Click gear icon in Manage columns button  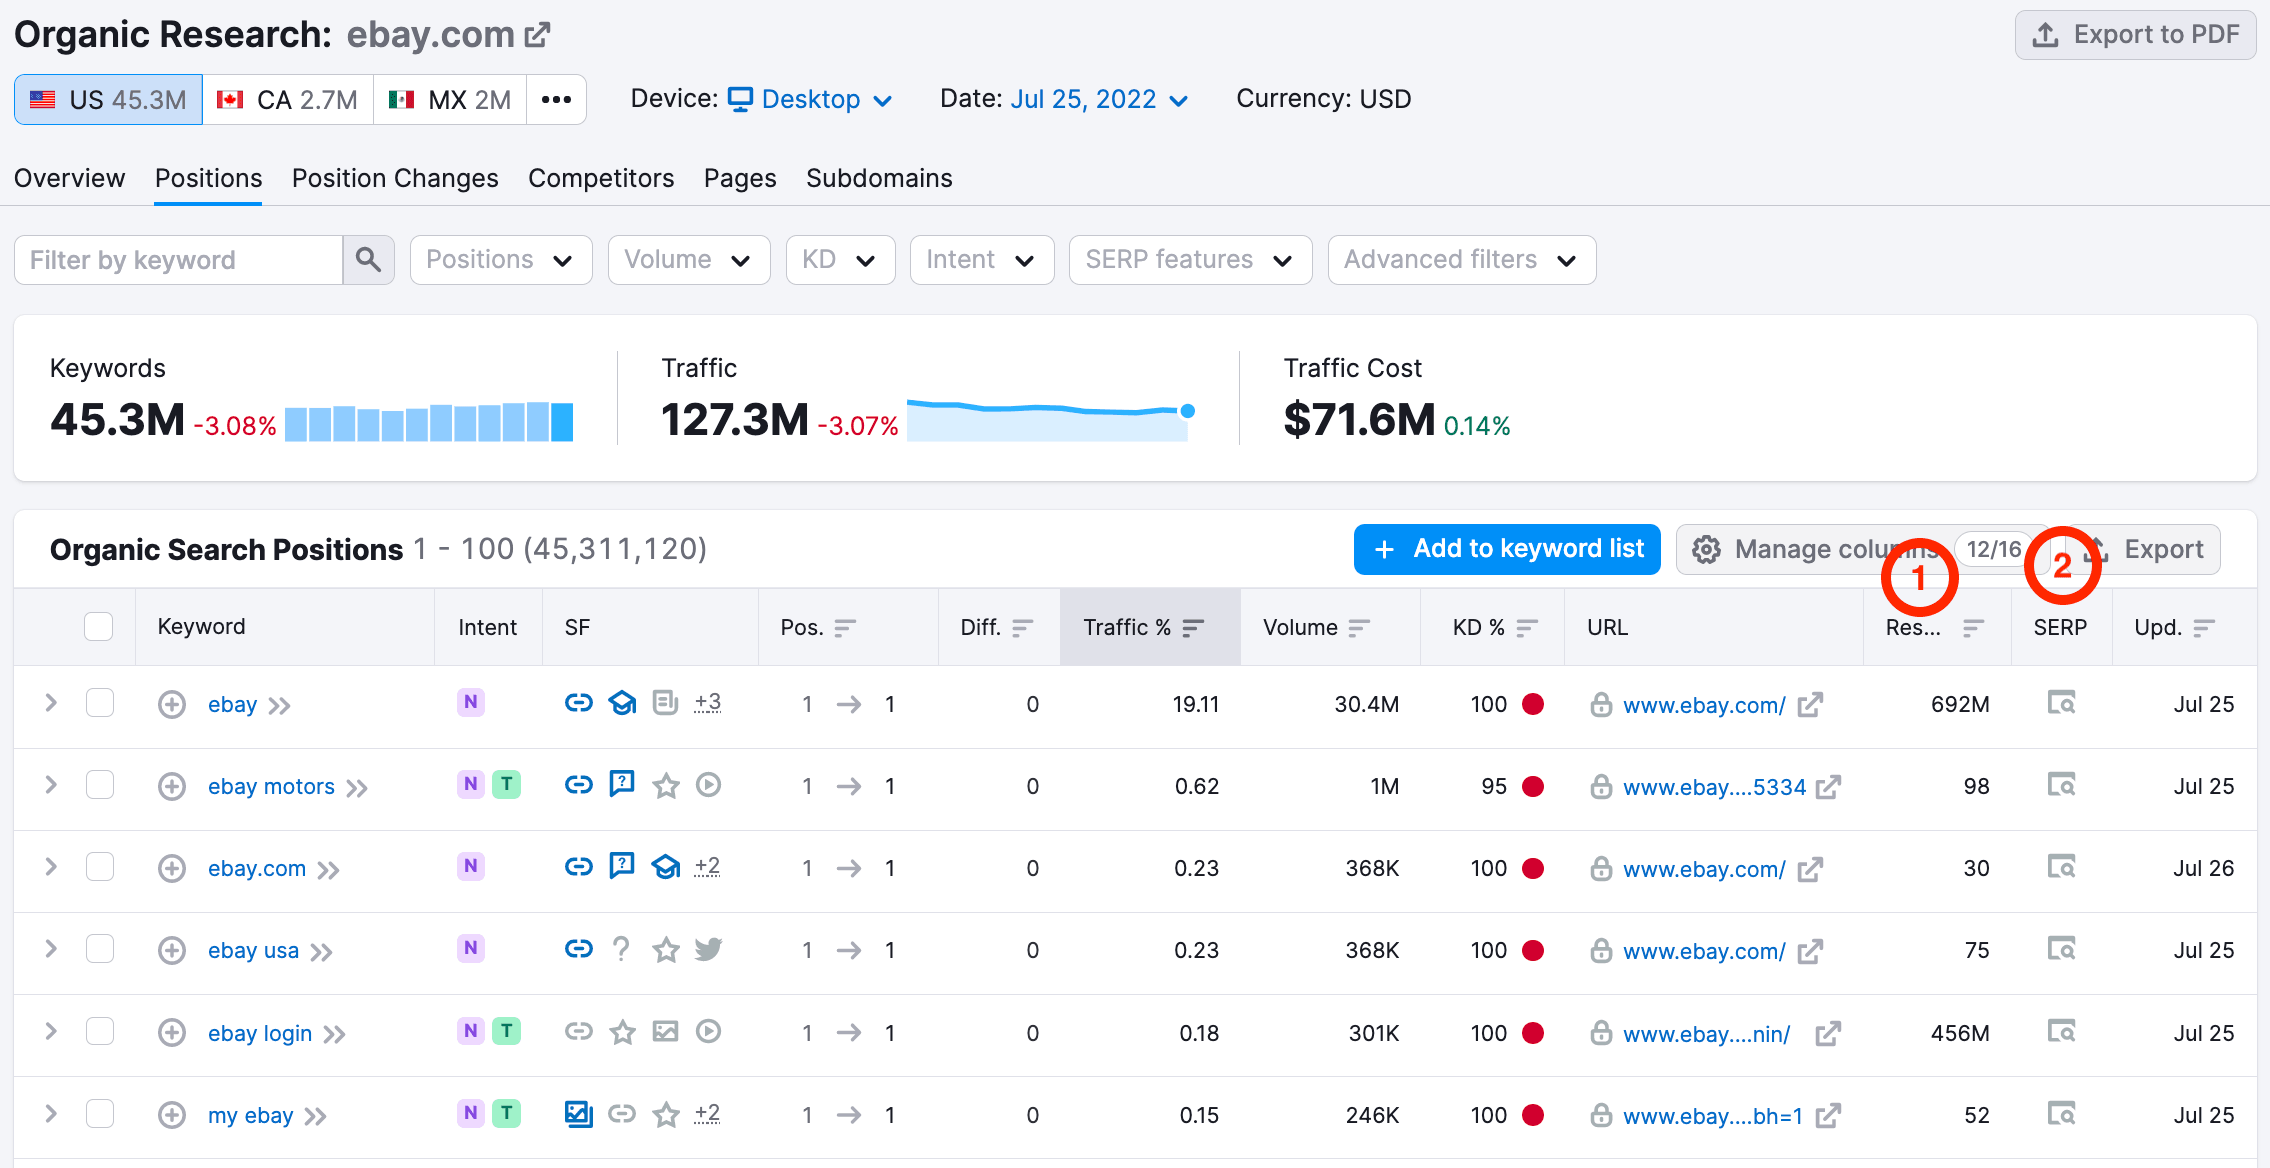1706,549
